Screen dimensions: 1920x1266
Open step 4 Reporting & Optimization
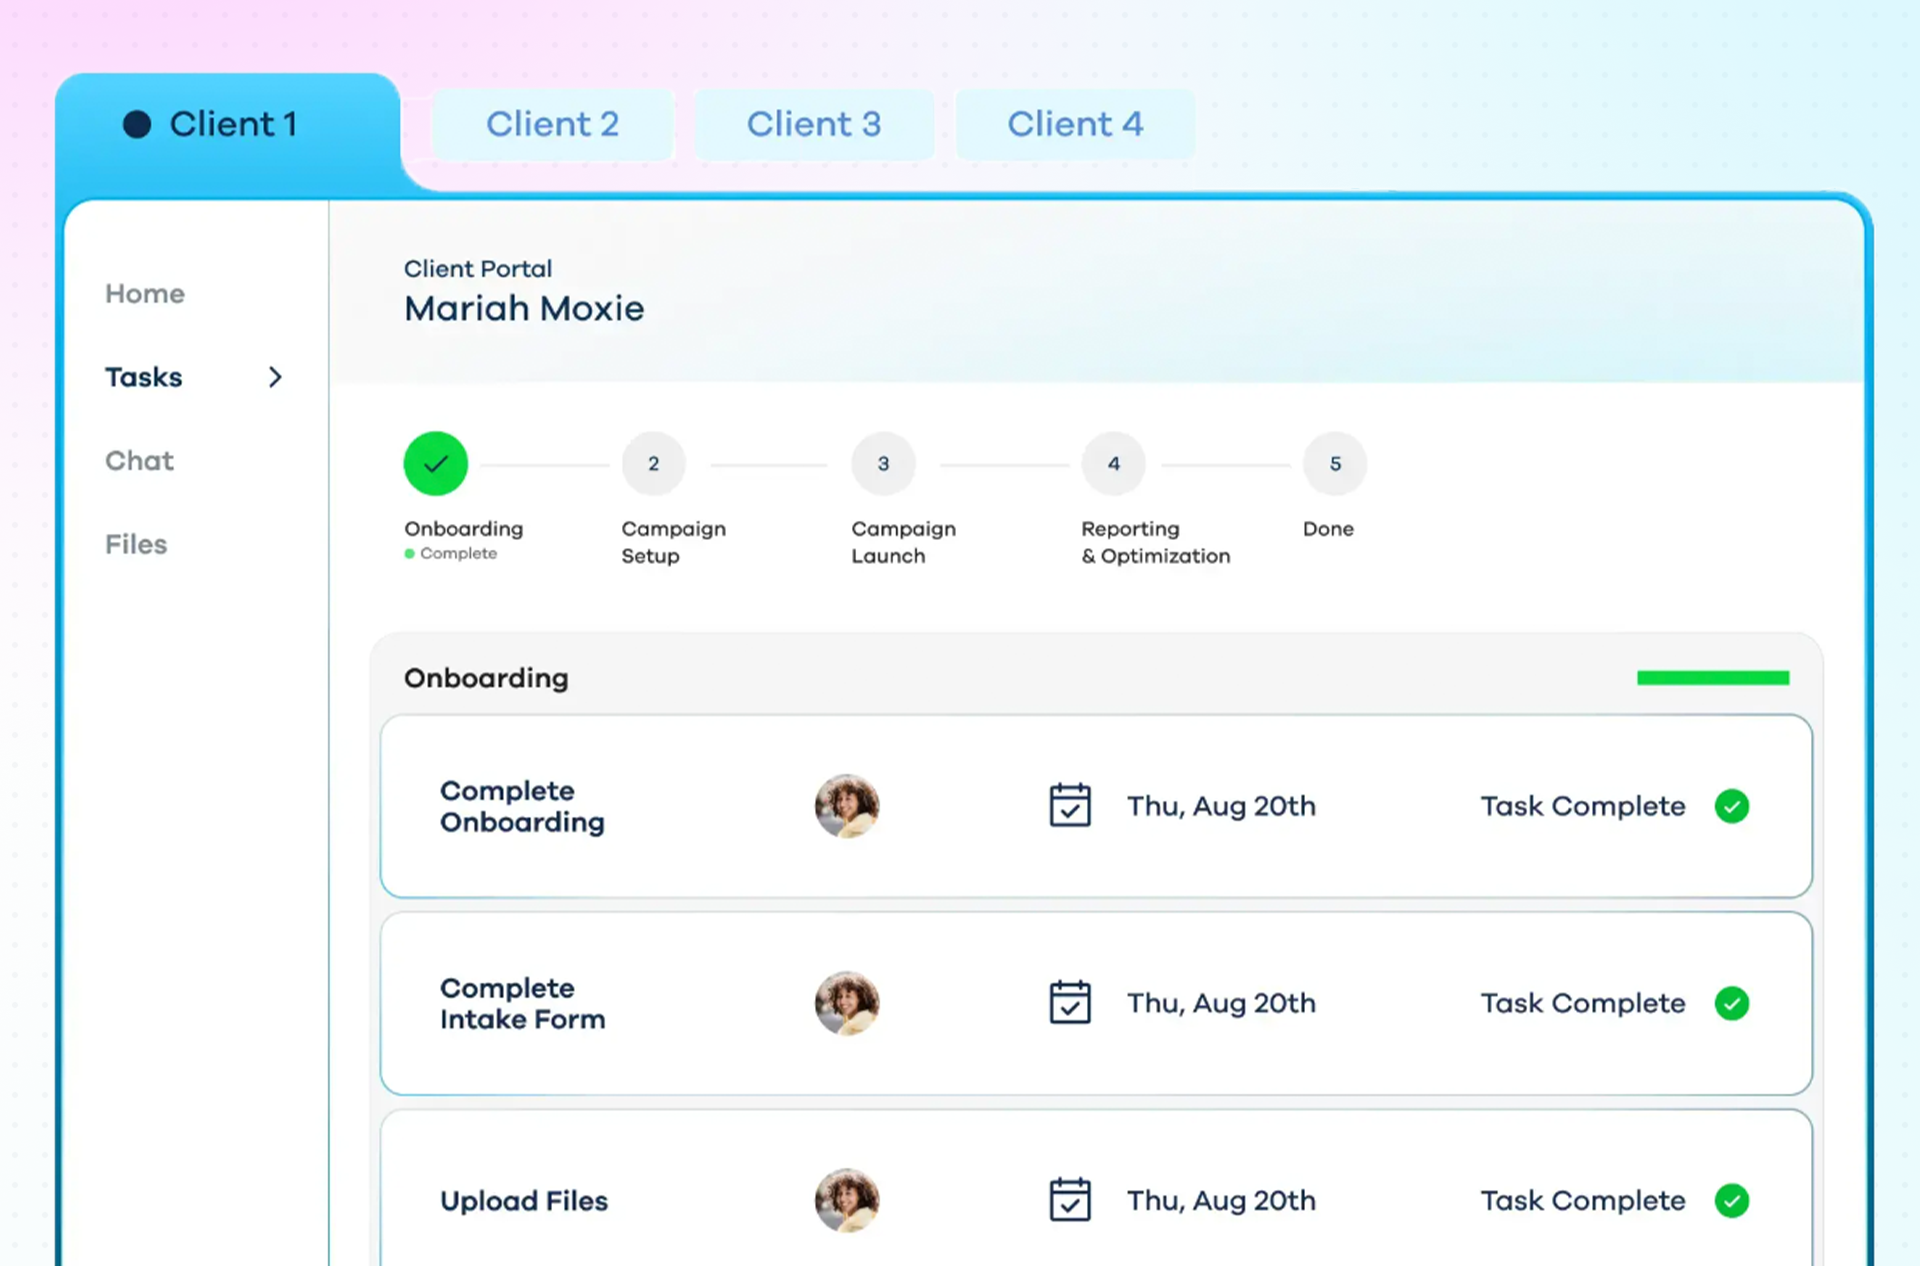pos(1113,463)
